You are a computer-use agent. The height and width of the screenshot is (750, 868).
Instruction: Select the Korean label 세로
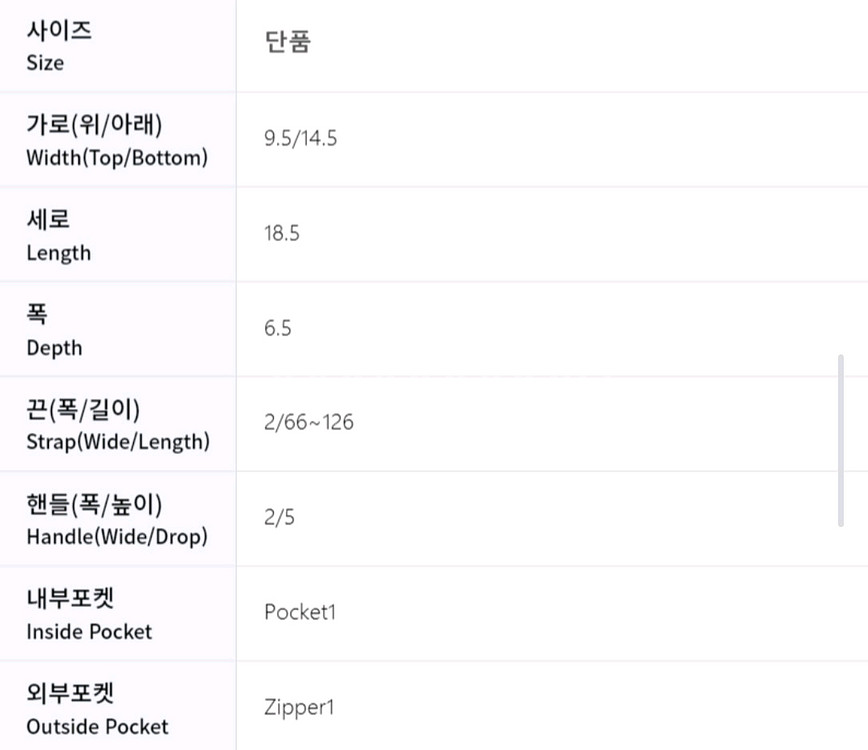click(x=48, y=221)
